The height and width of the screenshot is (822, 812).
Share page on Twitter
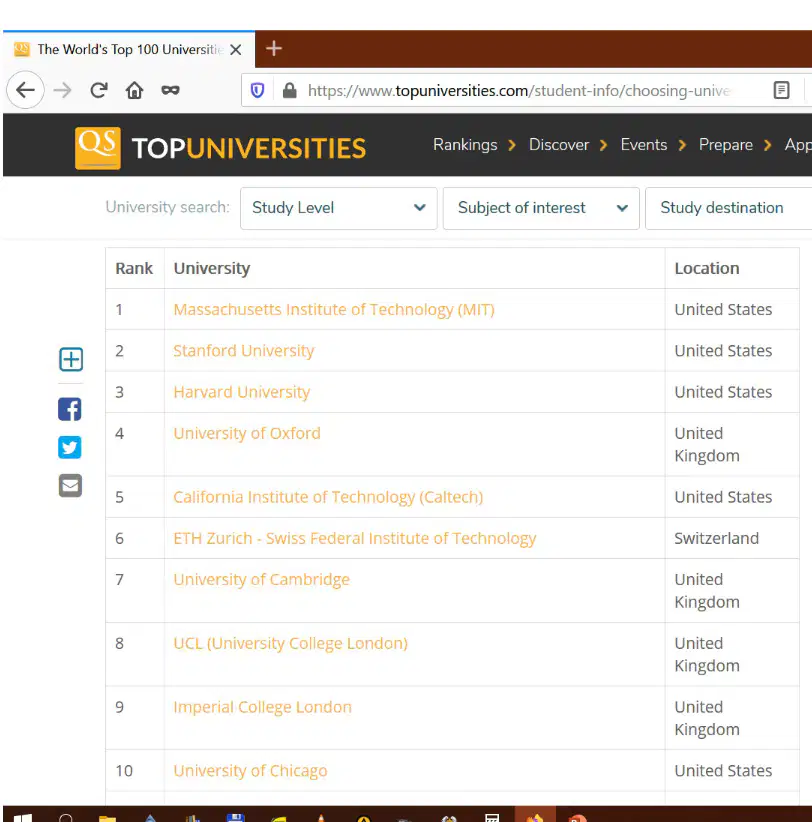(70, 447)
